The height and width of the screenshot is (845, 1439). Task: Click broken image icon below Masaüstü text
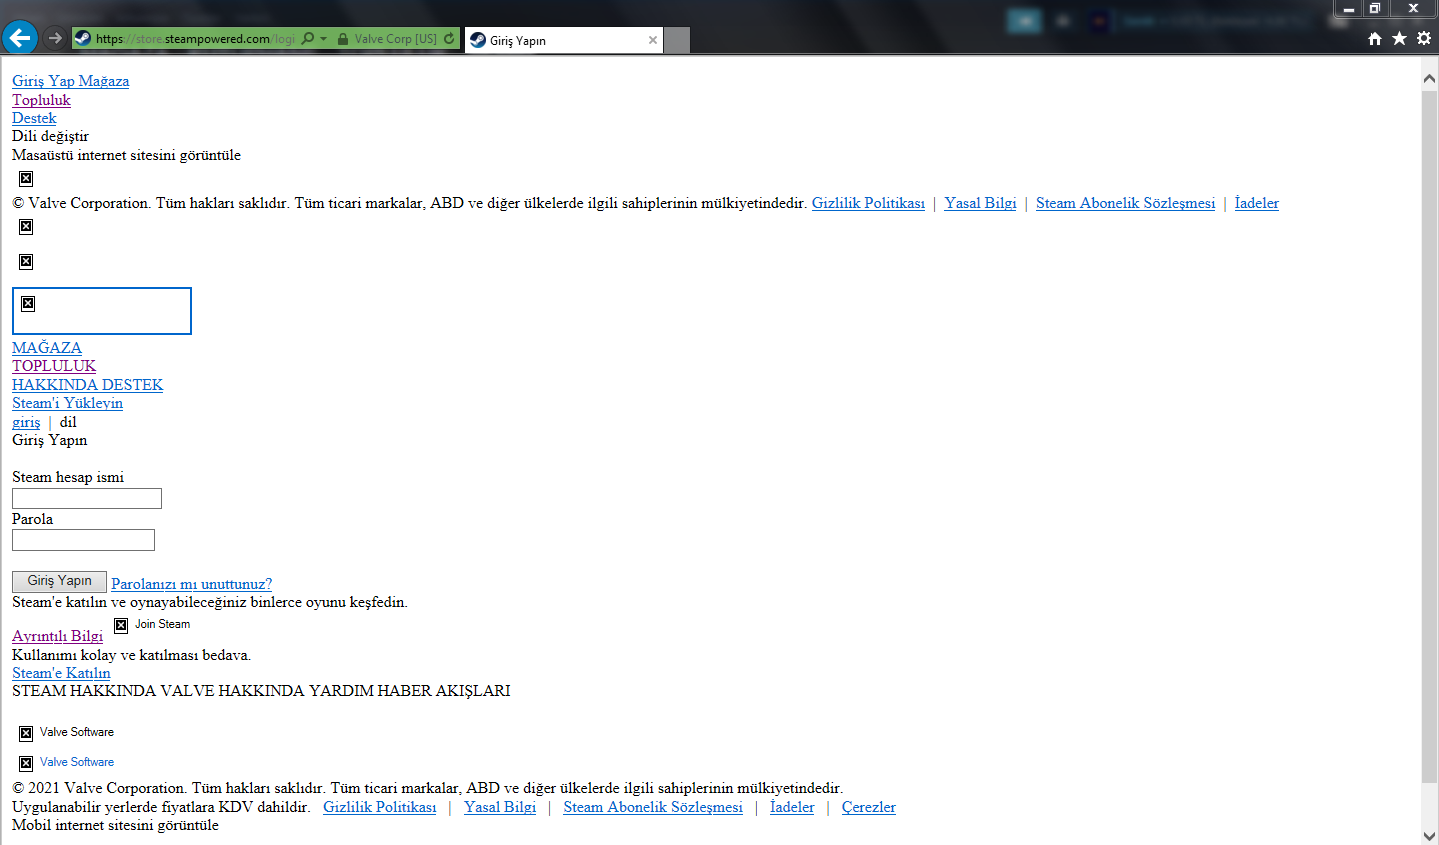tap(26, 179)
